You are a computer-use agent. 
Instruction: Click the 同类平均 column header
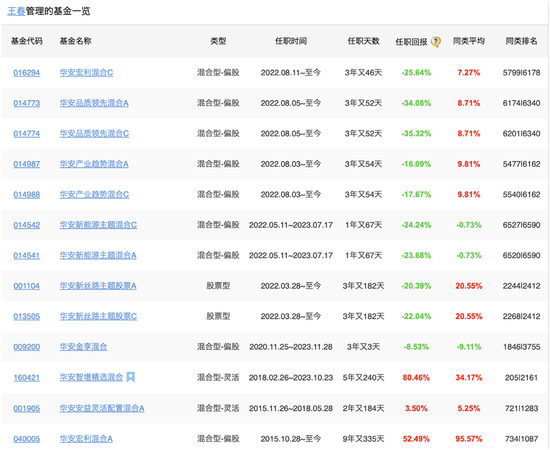click(x=469, y=41)
